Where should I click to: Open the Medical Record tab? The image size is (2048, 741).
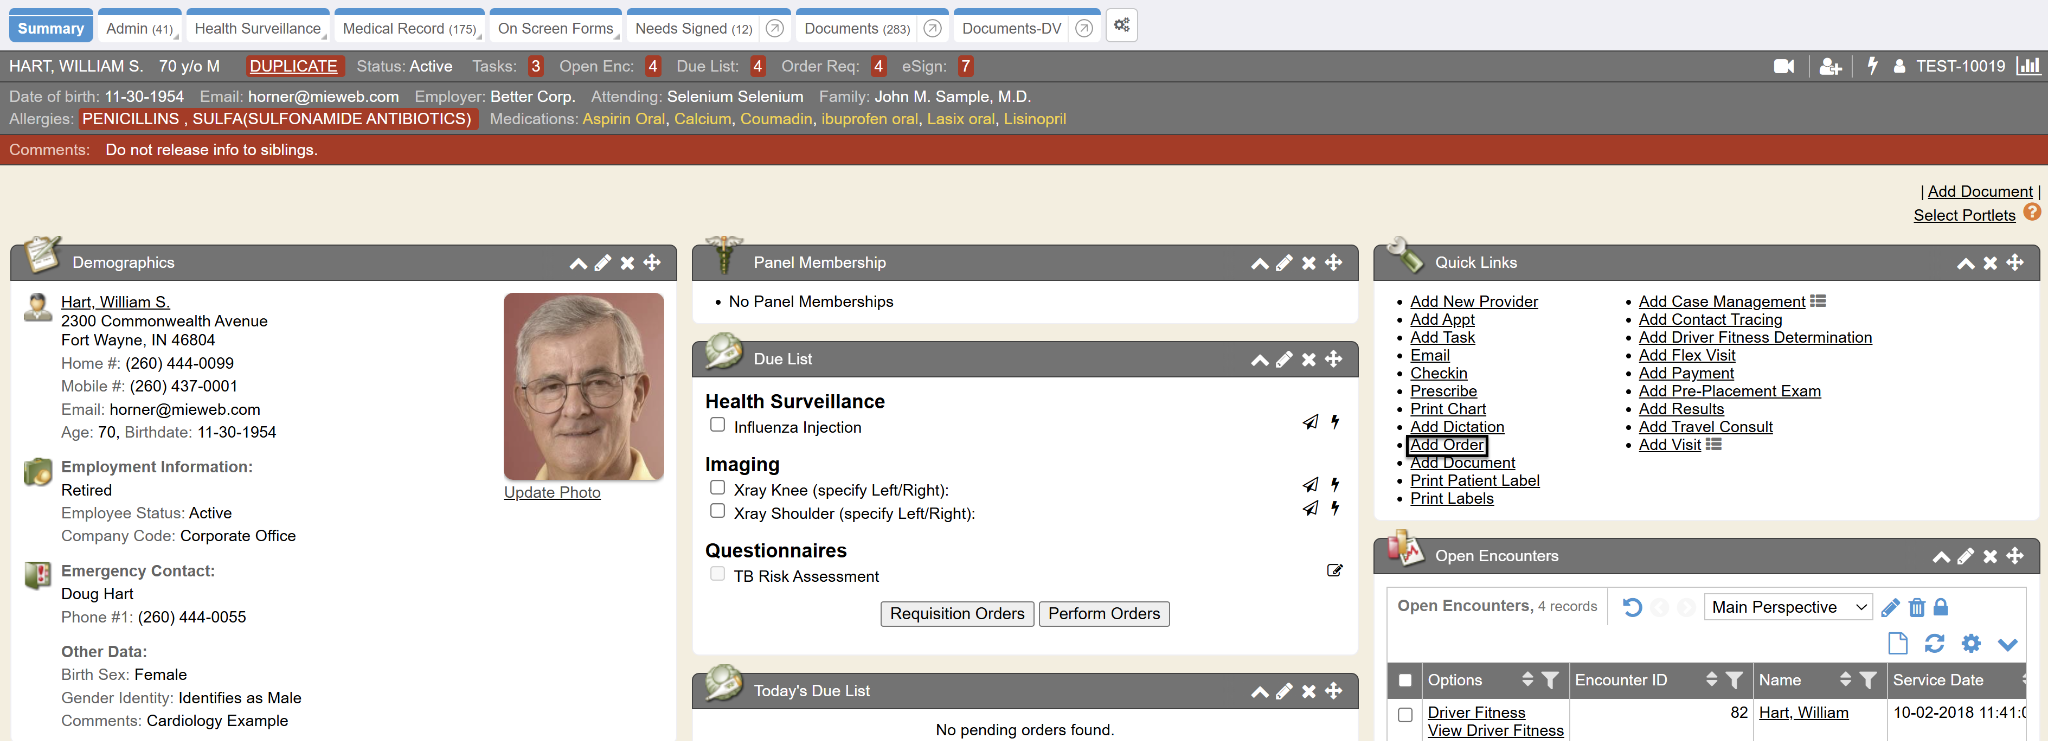(409, 28)
